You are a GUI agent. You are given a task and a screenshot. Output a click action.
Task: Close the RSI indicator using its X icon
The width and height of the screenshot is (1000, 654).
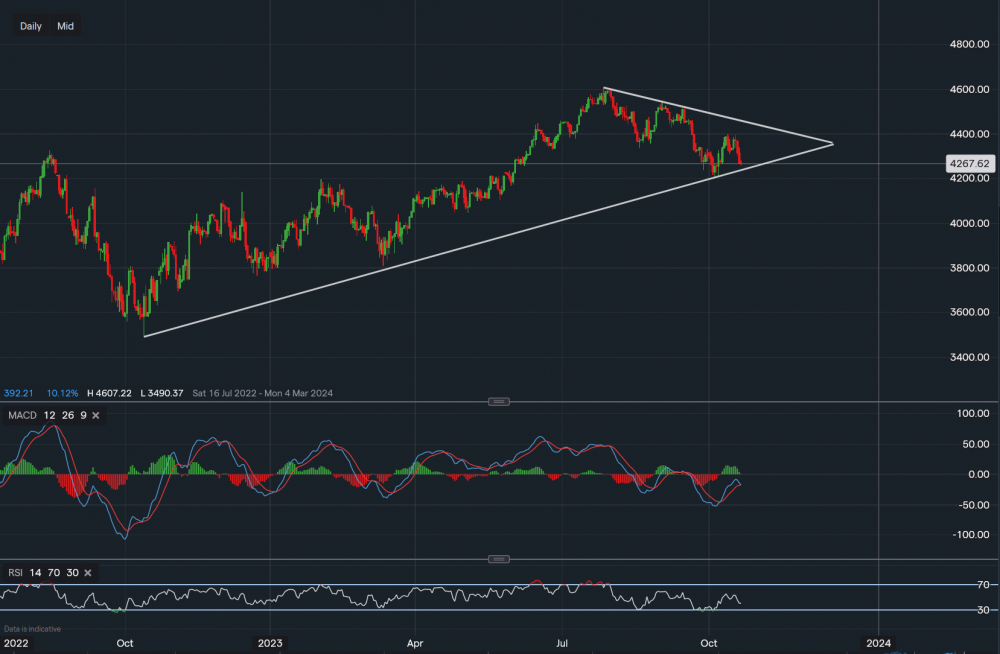click(x=87, y=573)
